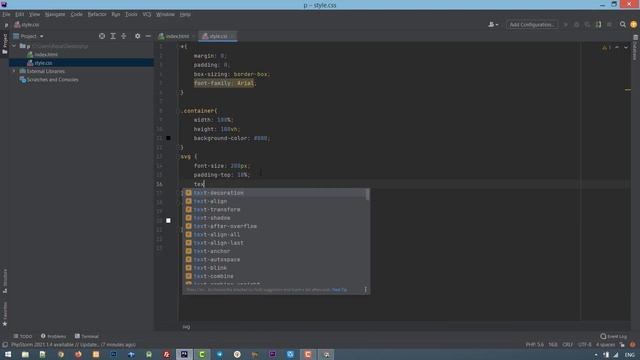Open the Navigate menu

pyautogui.click(x=55, y=14)
